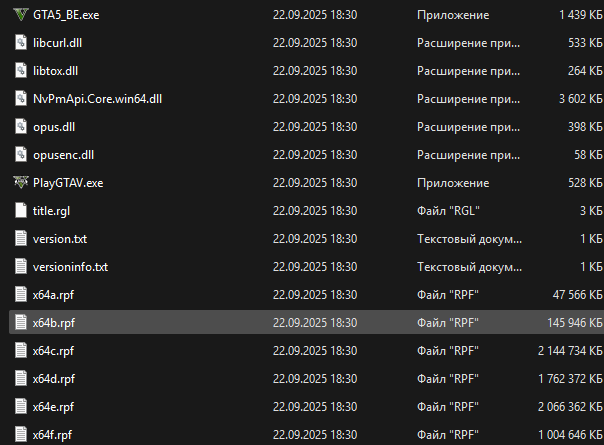Image resolution: width=604 pixels, height=445 pixels.
Task: Click the versioninfo.txt file name
Action: click(70, 267)
